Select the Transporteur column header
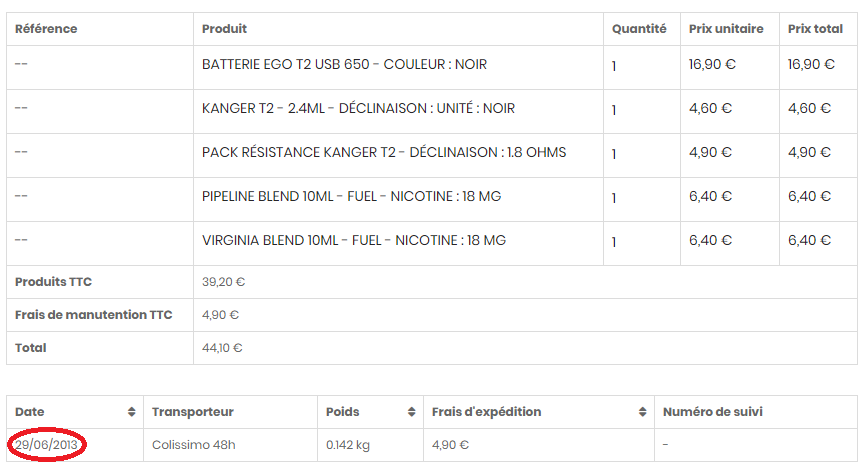This screenshot has width=865, height=475. [193, 412]
